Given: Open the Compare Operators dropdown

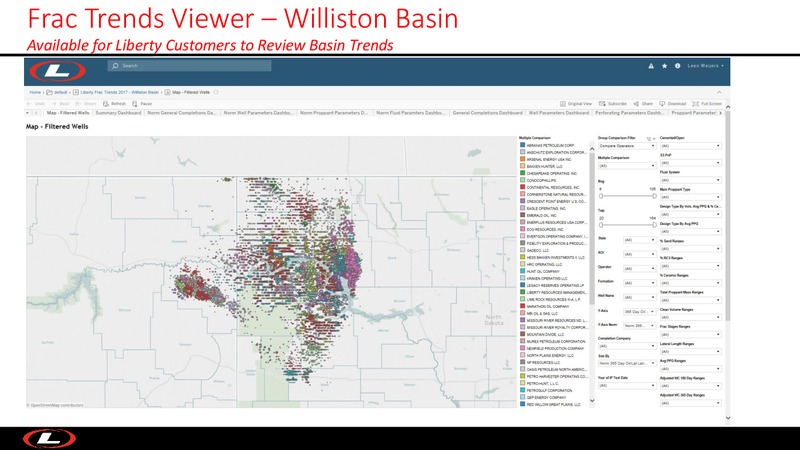Looking at the screenshot, I should point(627,146).
